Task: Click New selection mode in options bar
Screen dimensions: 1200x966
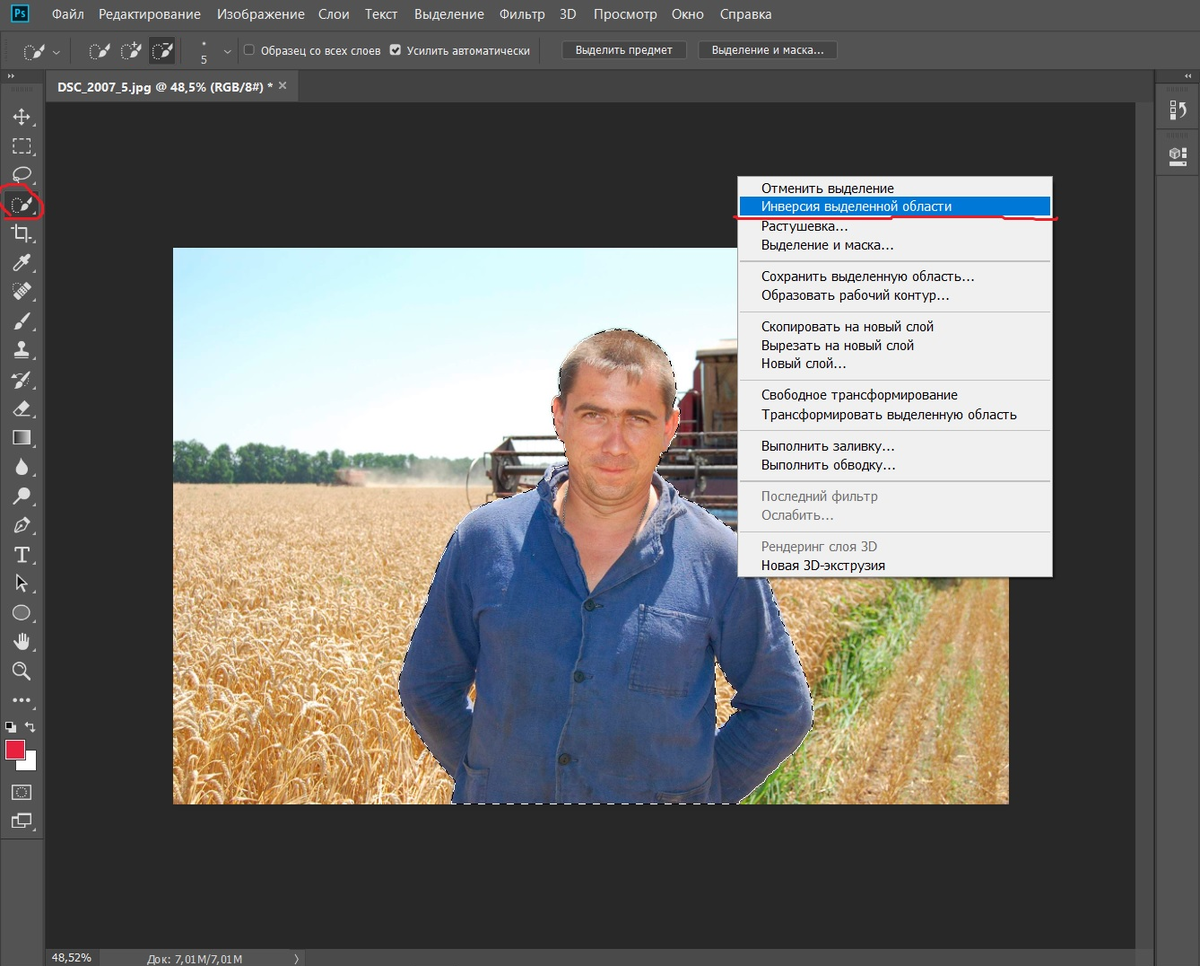Action: [x=100, y=50]
